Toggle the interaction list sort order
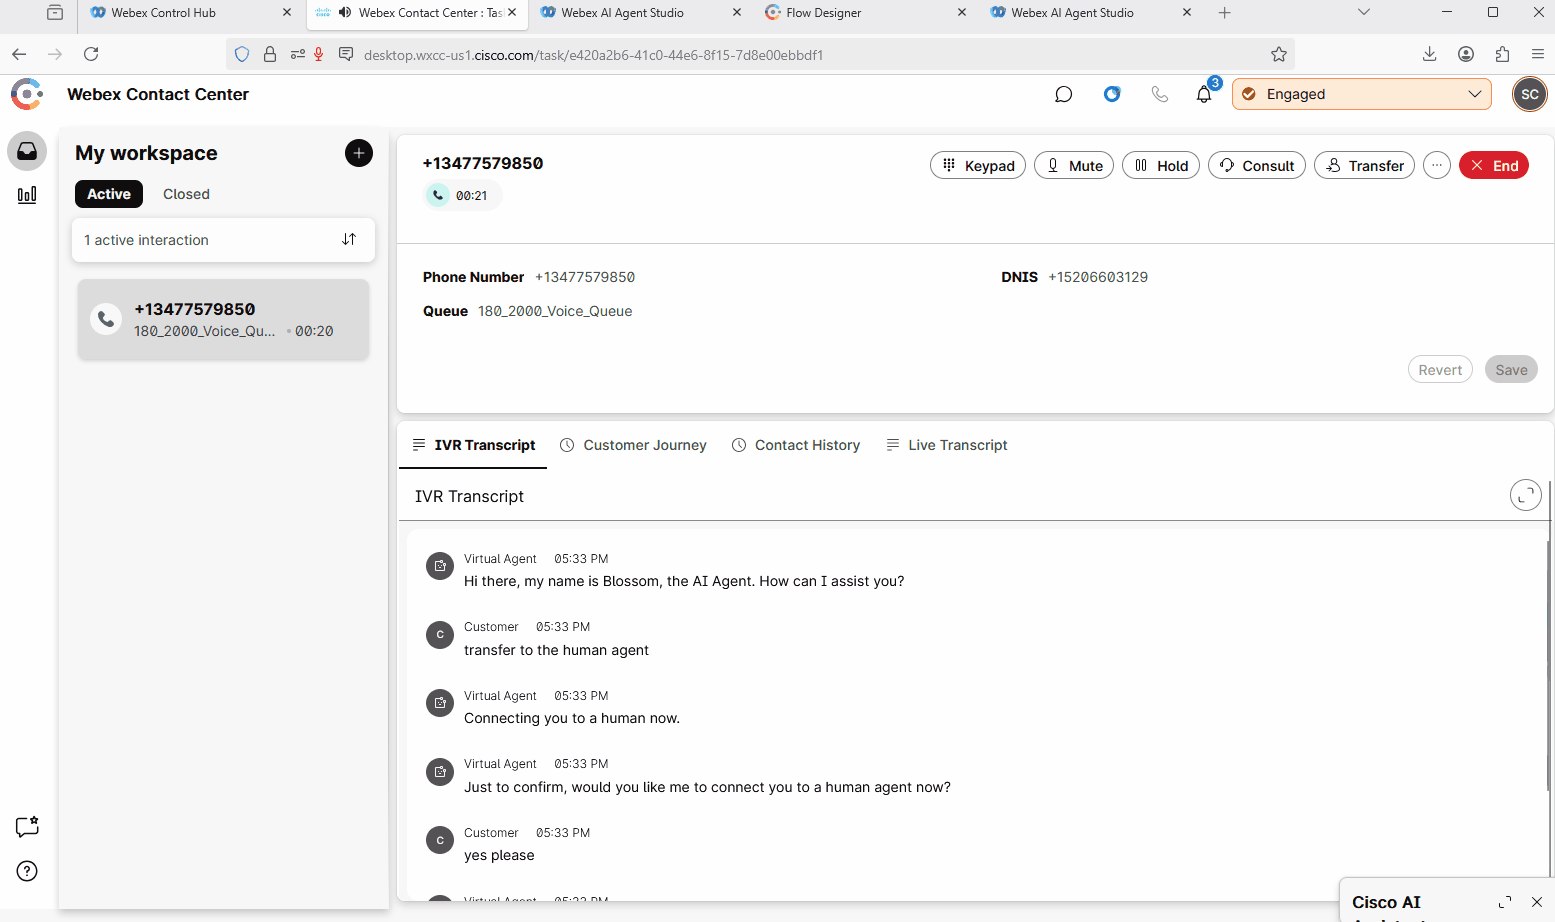The image size is (1555, 922). pos(349,240)
